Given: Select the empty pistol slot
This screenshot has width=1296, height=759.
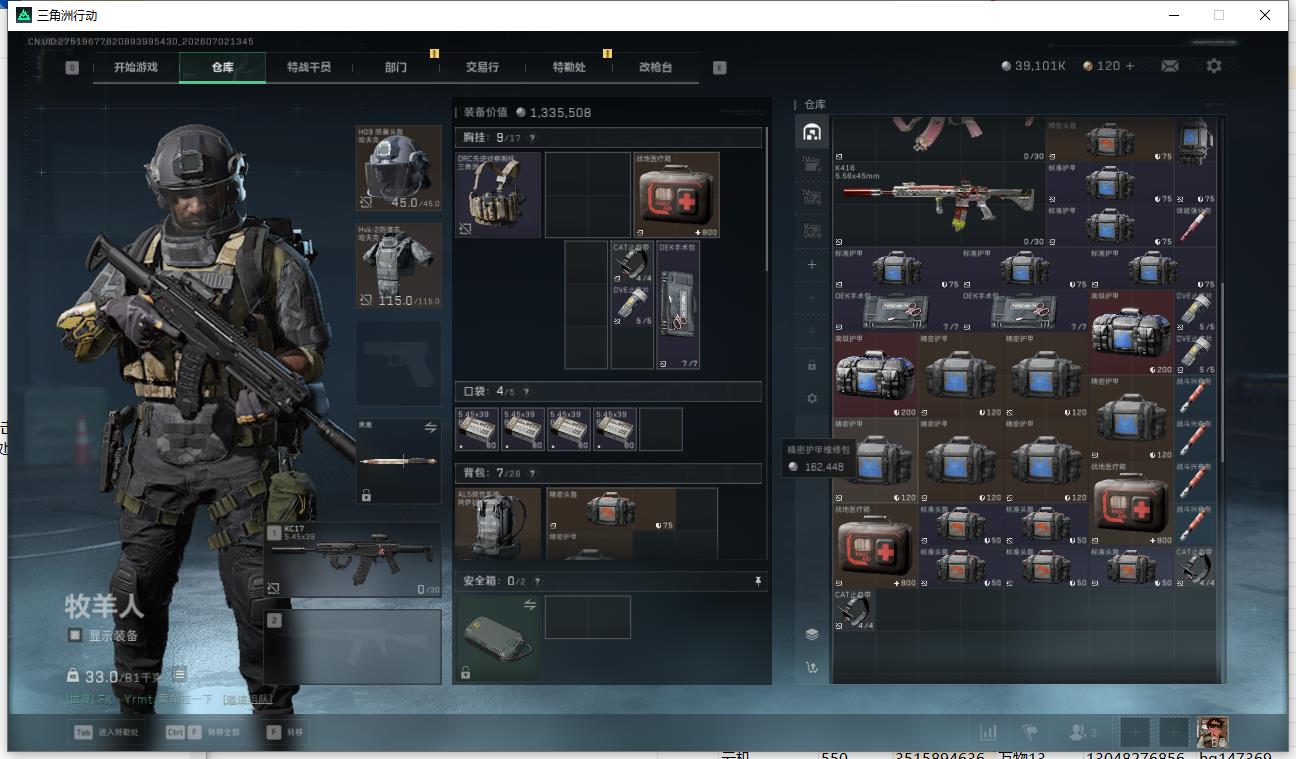Looking at the screenshot, I should pyautogui.click(x=399, y=363).
